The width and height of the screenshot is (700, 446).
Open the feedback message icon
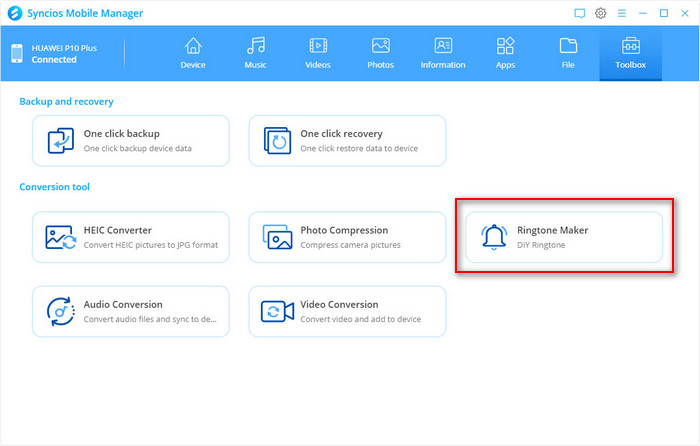tap(579, 13)
